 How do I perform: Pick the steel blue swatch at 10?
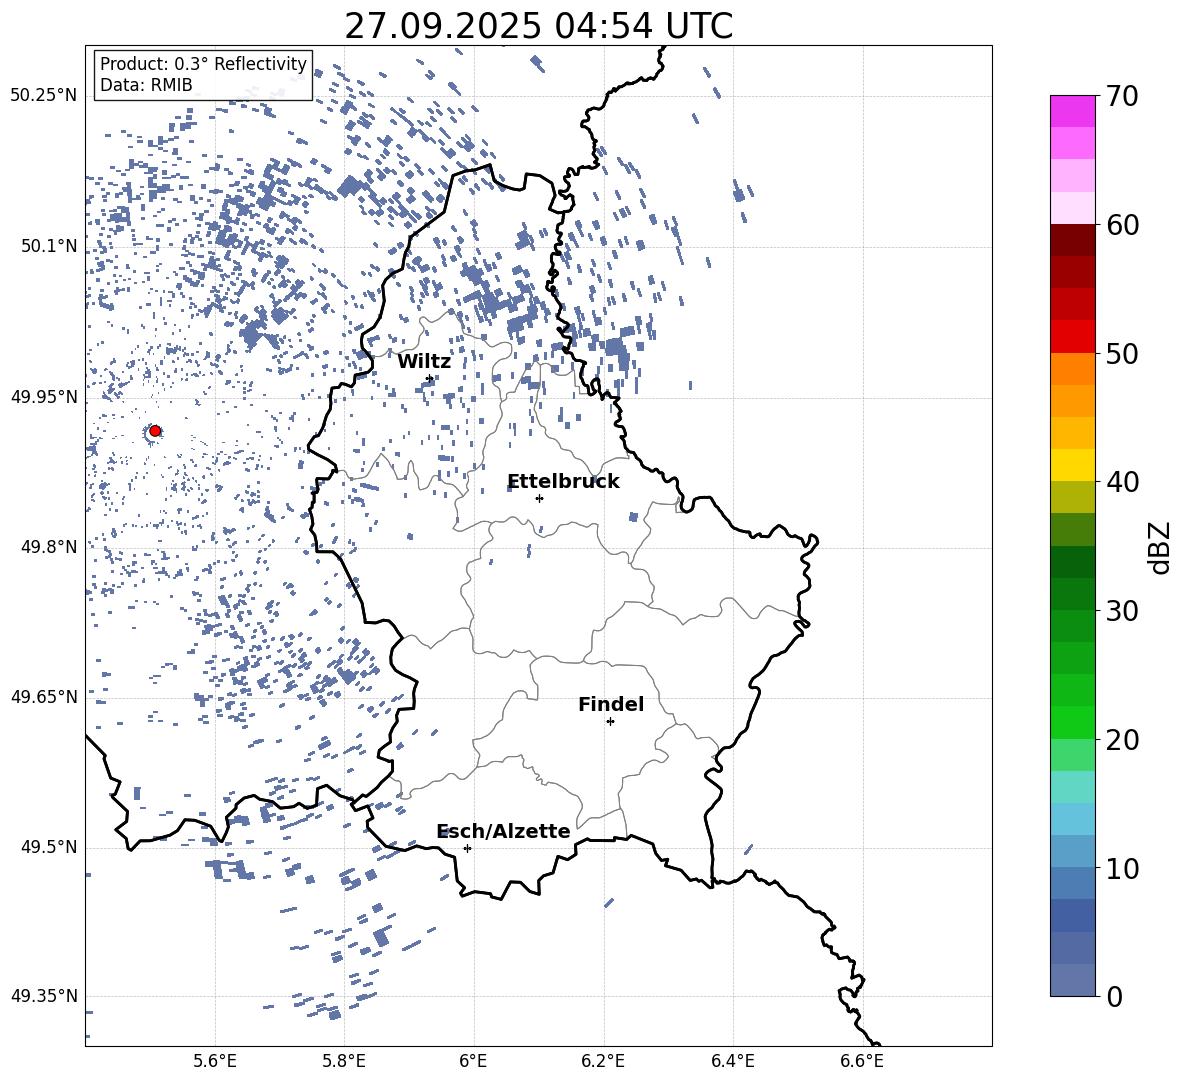pyautogui.click(x=1072, y=883)
